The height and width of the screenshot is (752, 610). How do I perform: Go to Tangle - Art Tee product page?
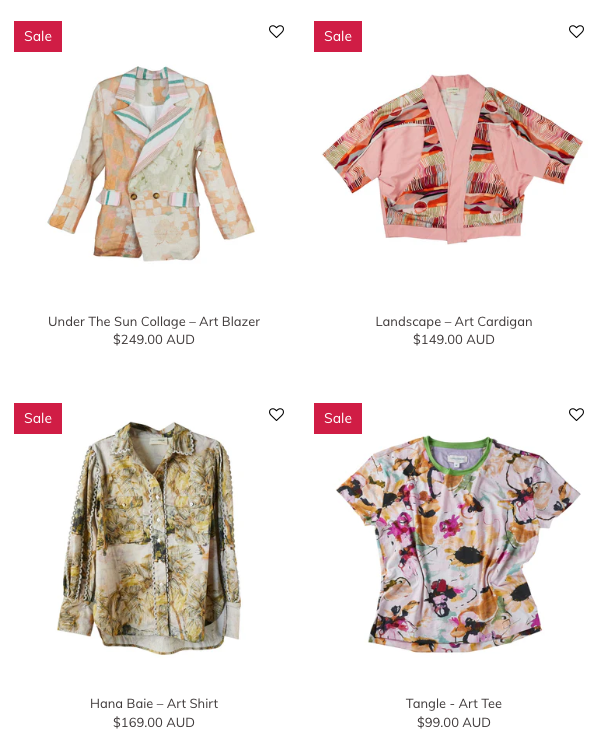[x=454, y=704]
